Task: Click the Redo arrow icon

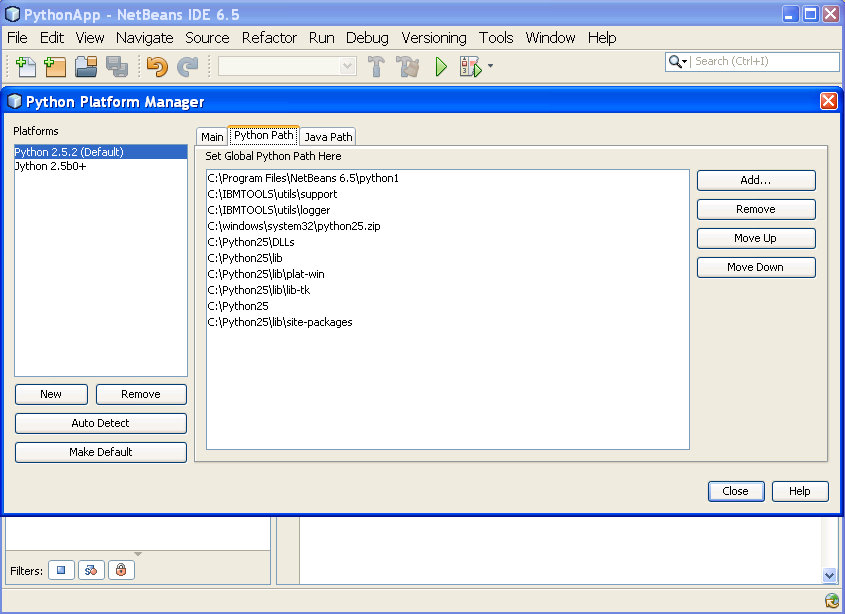Action: pyautogui.click(x=188, y=67)
